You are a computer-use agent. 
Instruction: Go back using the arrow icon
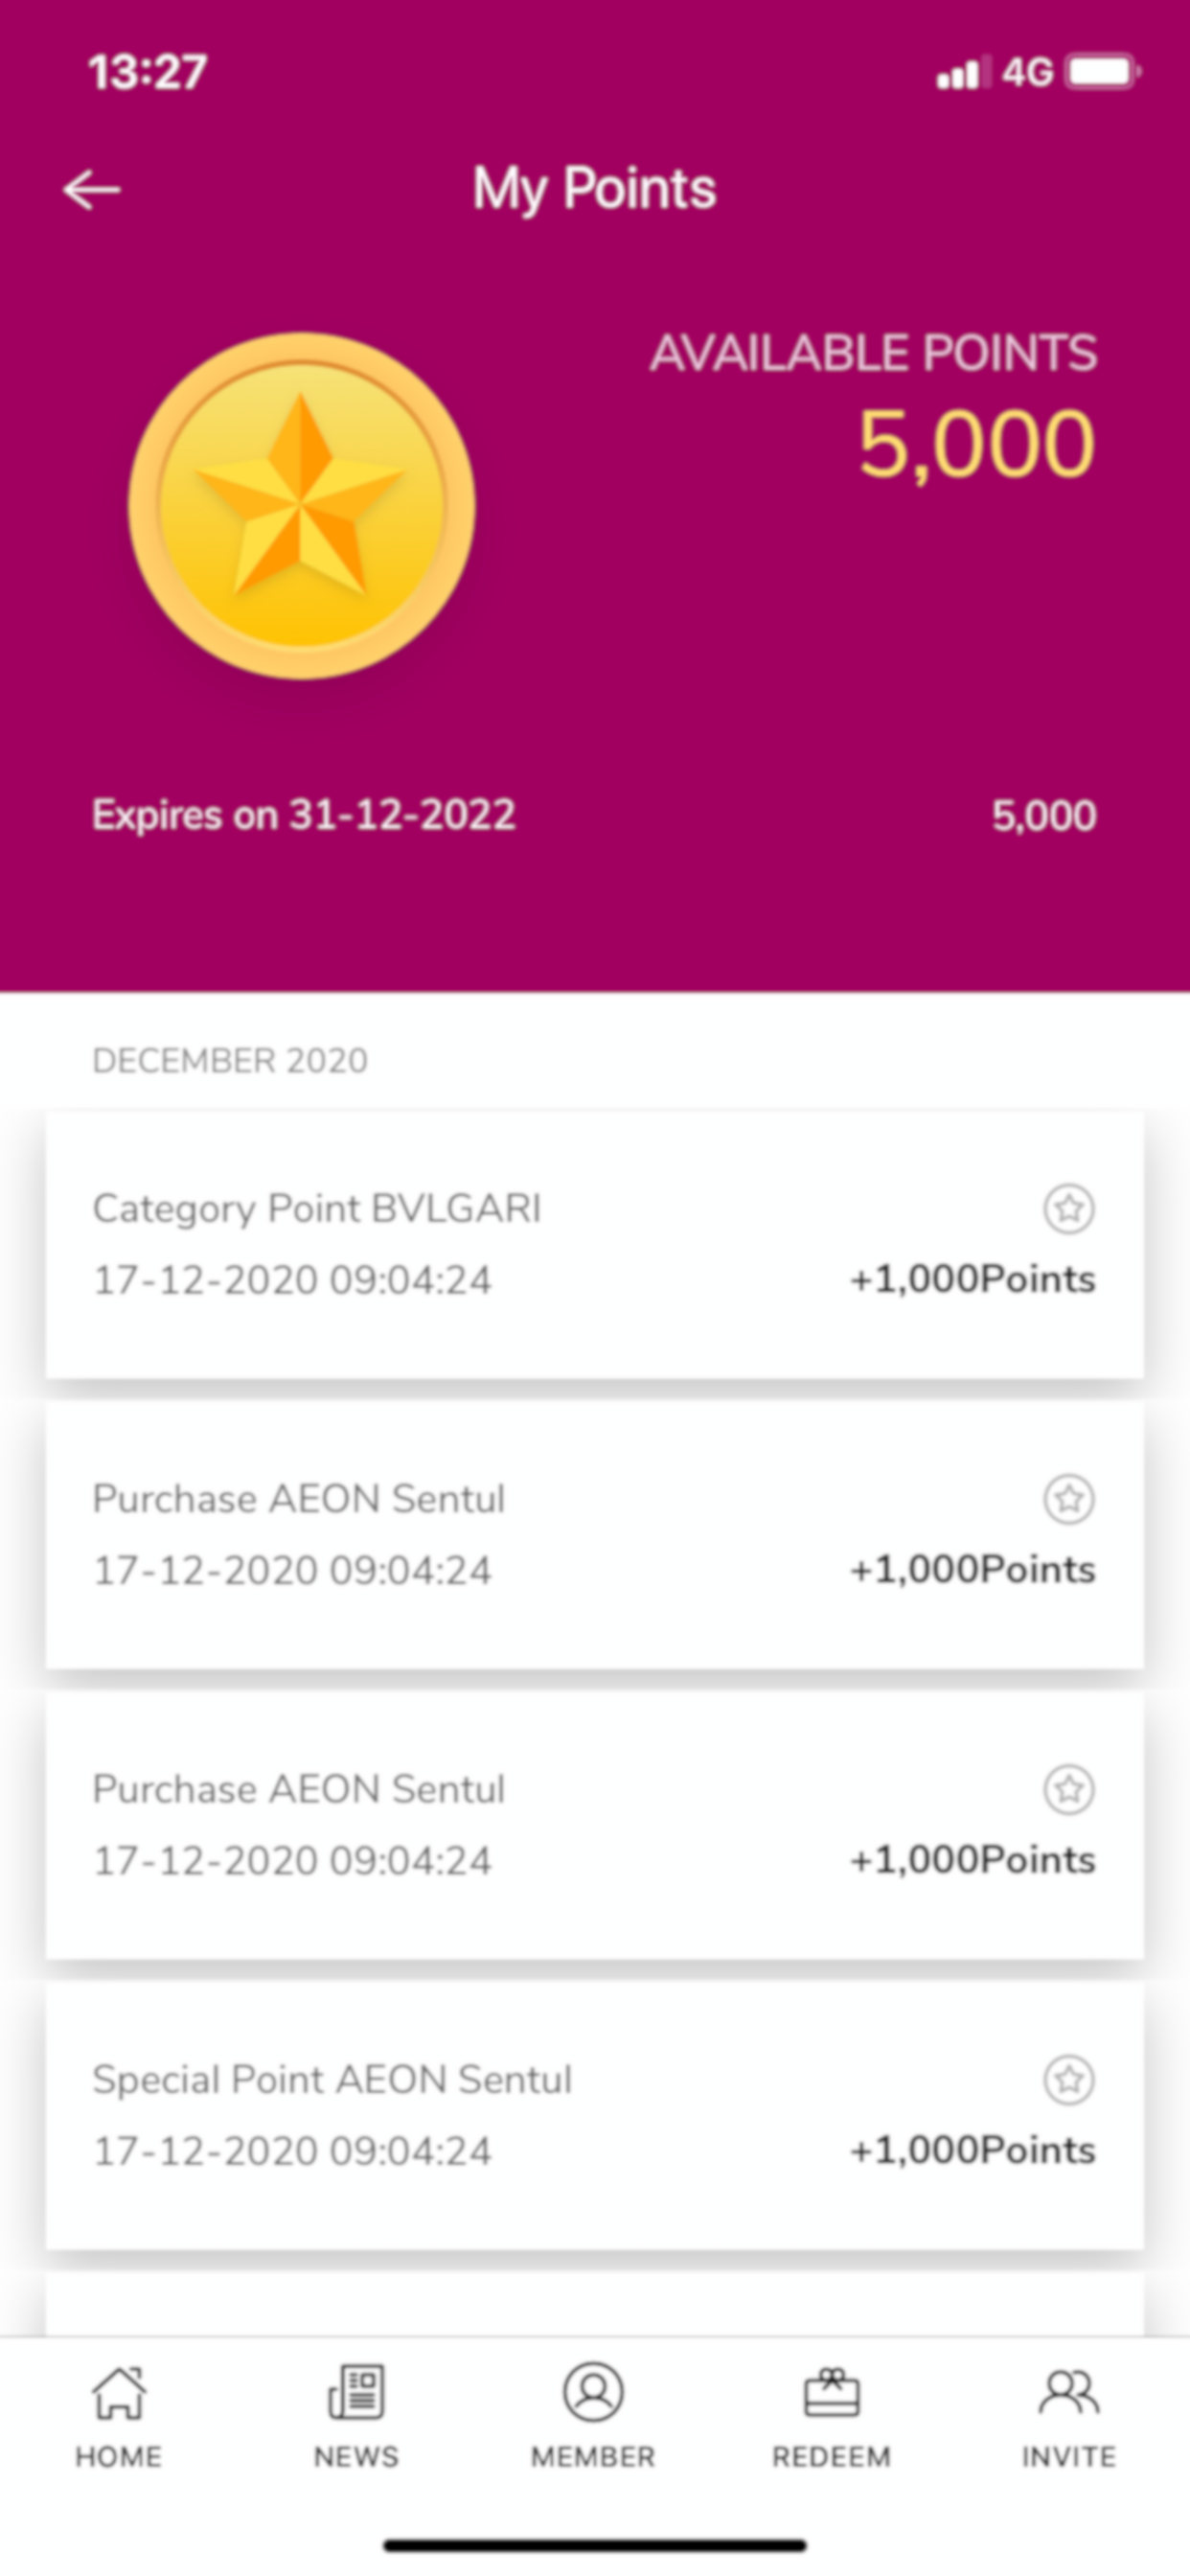[92, 190]
